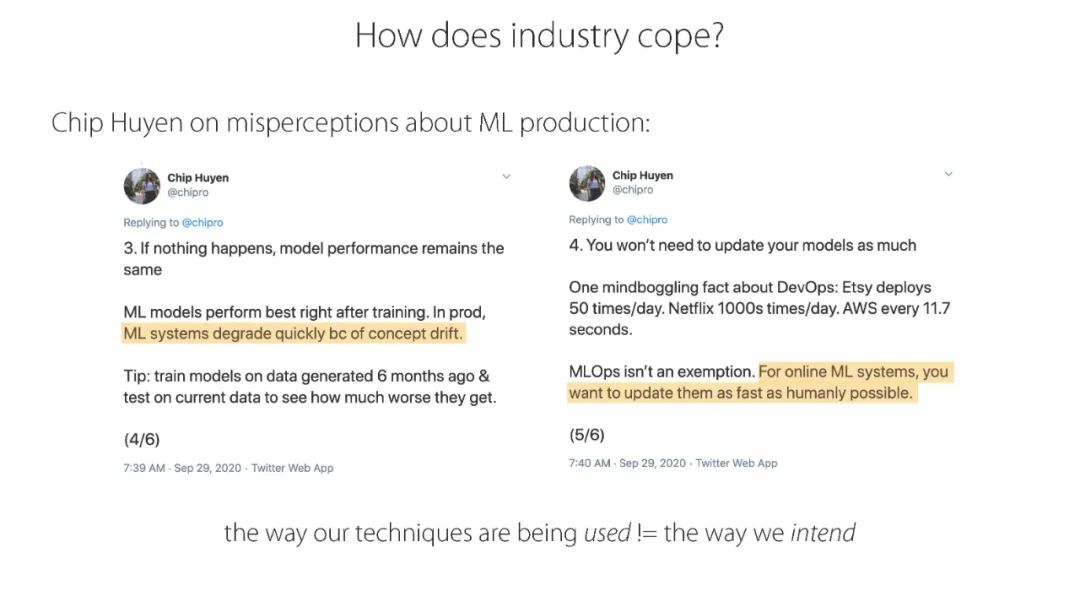Click the bottom 'used != intend' caption

pyautogui.click(x=539, y=533)
